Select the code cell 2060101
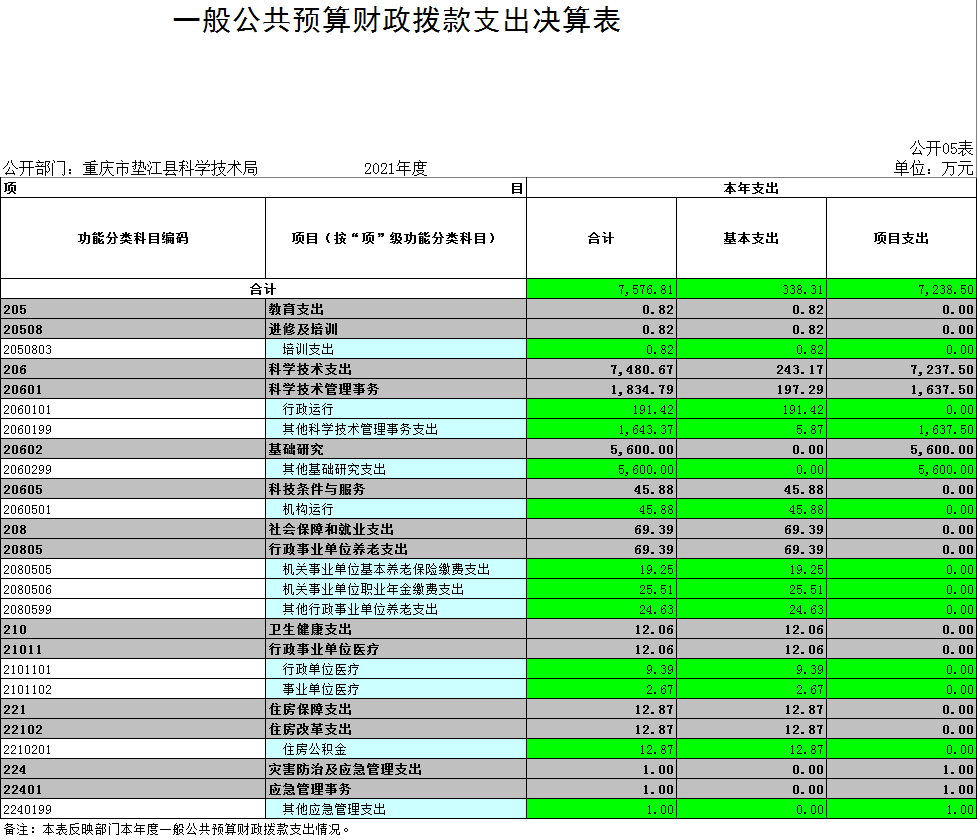Screen dimensions: 979x840 pos(133,409)
